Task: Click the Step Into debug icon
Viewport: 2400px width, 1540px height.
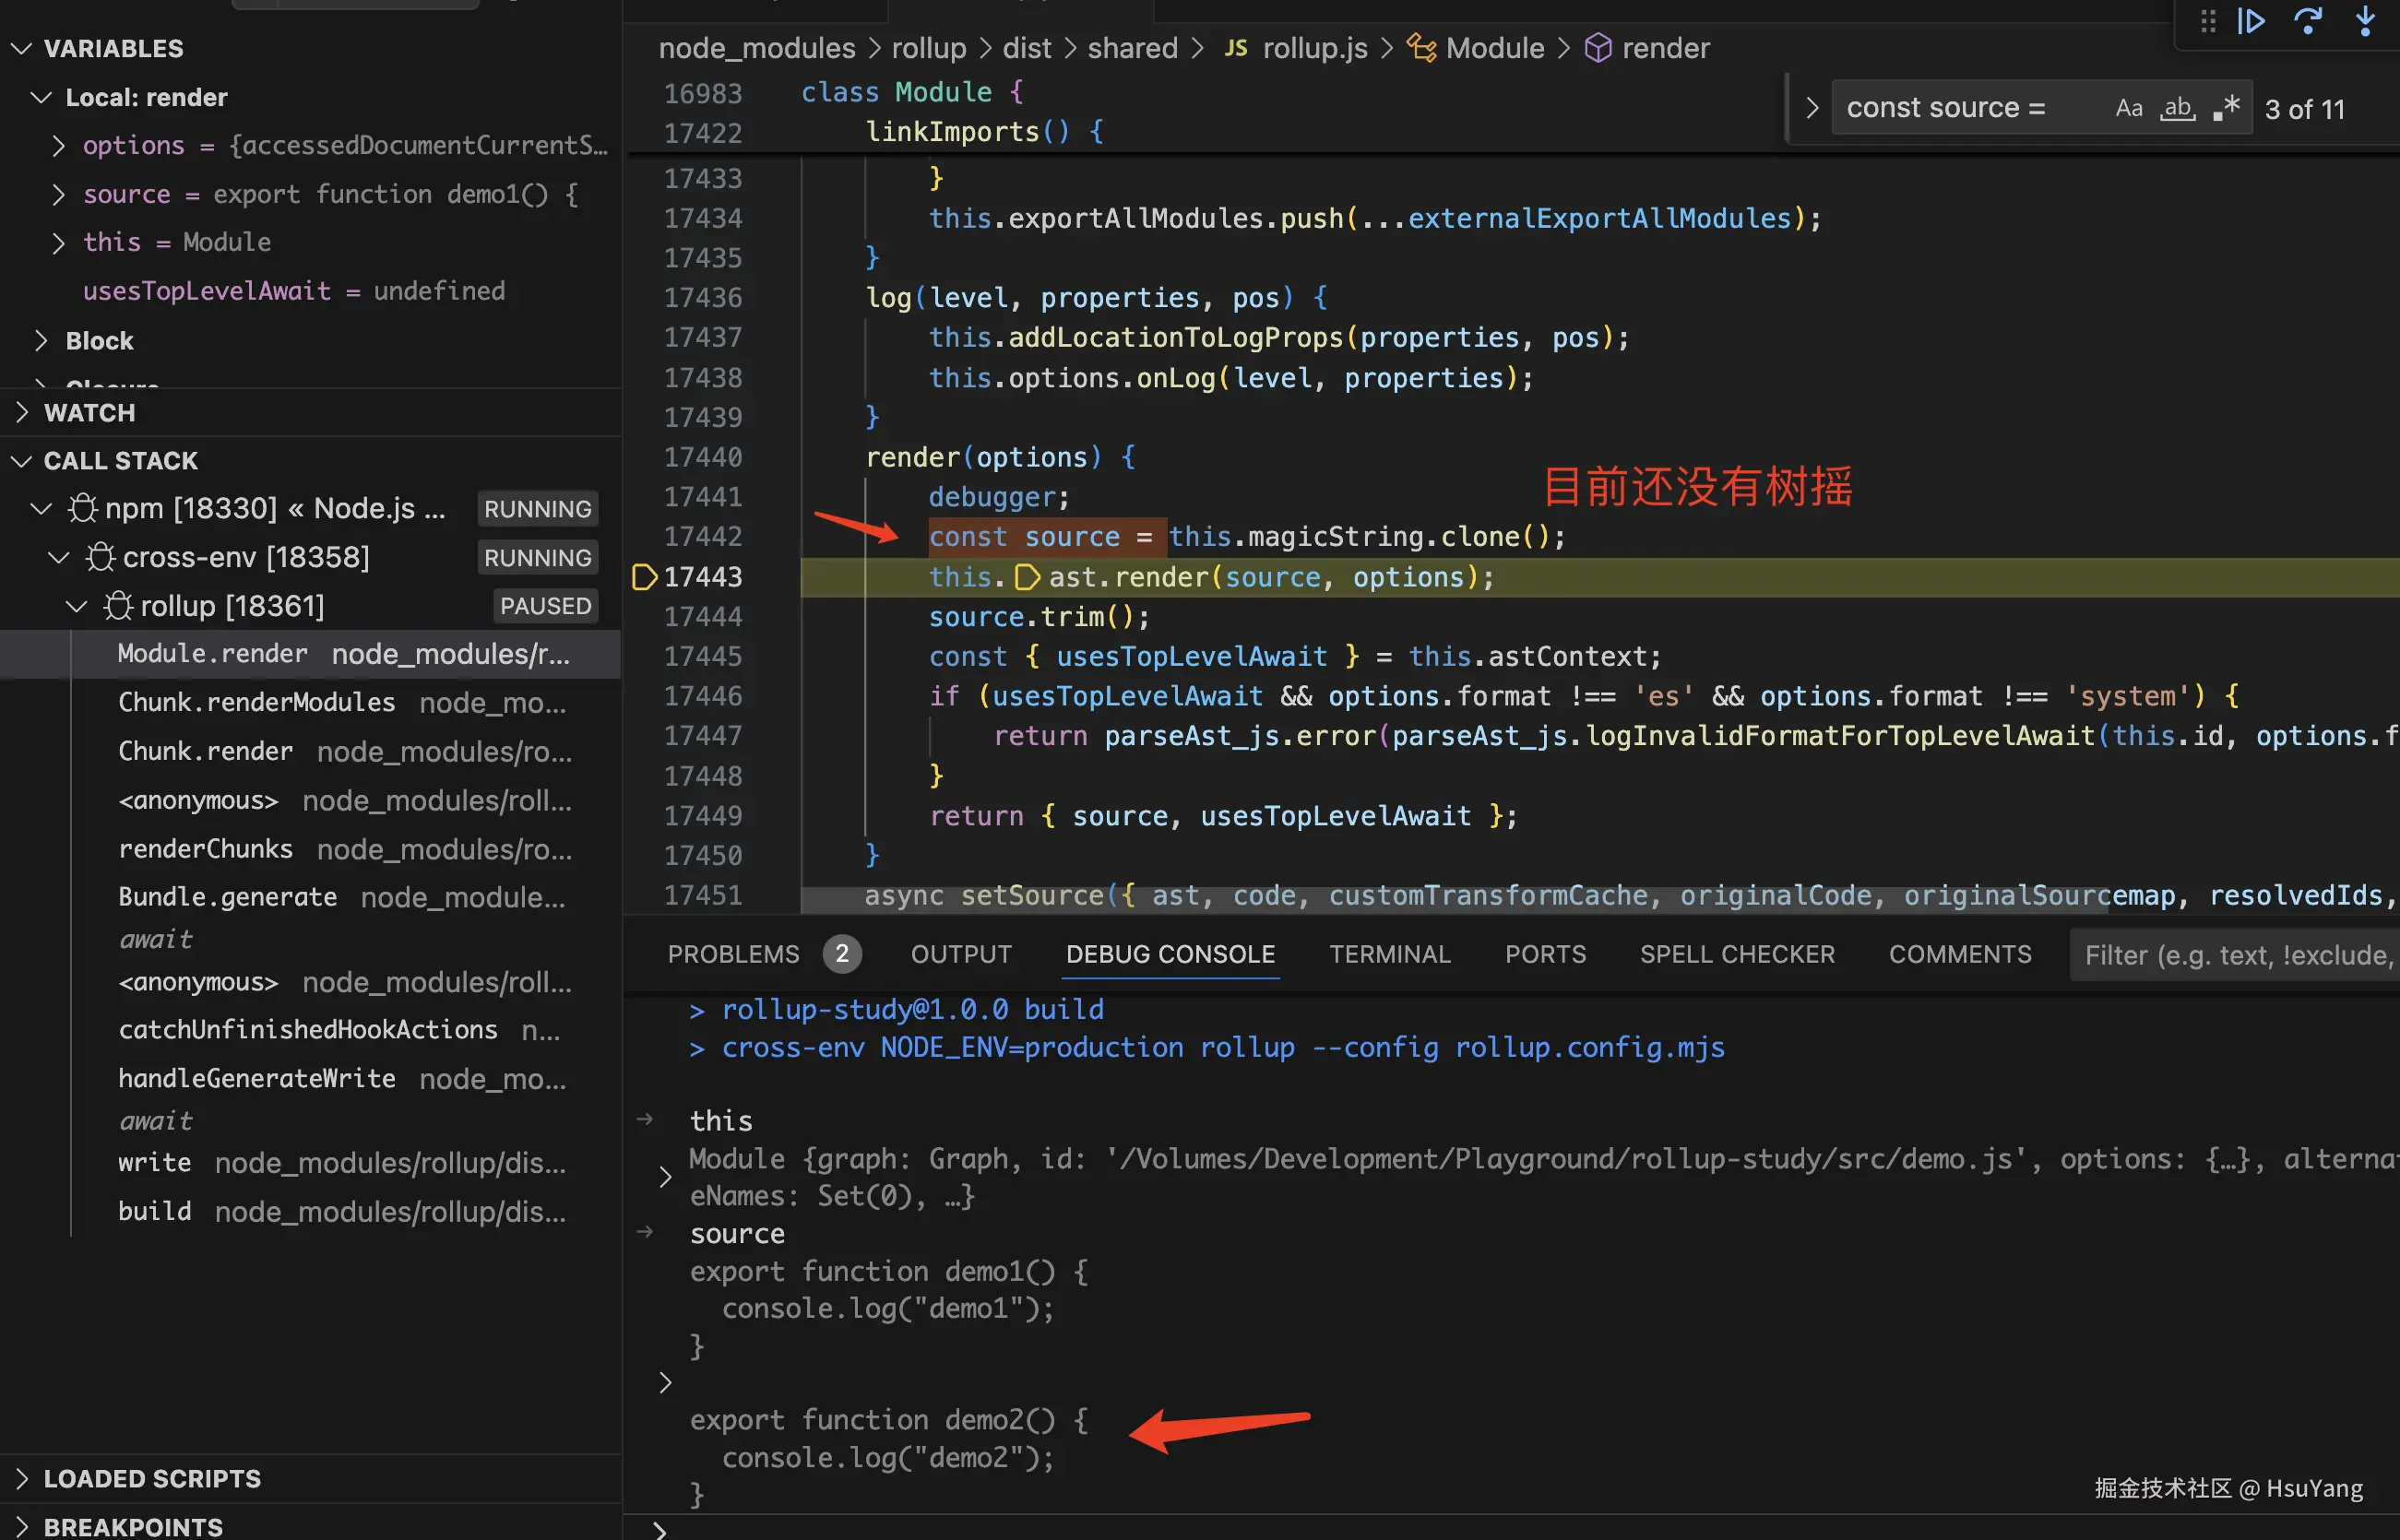Action: coord(2365,22)
